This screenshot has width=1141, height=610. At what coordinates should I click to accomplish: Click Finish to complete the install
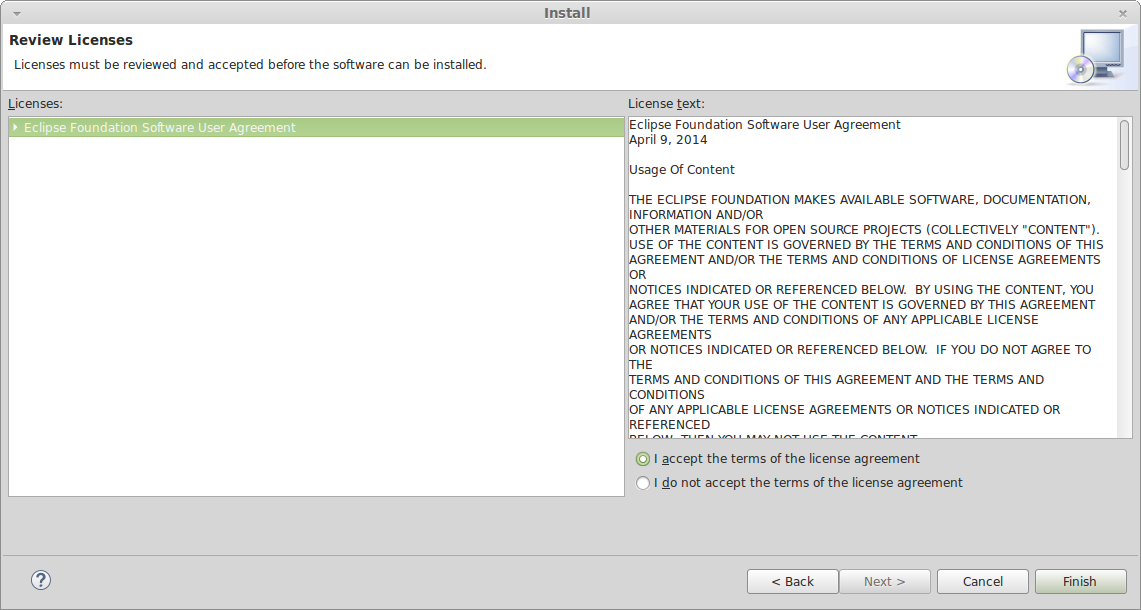point(1079,581)
